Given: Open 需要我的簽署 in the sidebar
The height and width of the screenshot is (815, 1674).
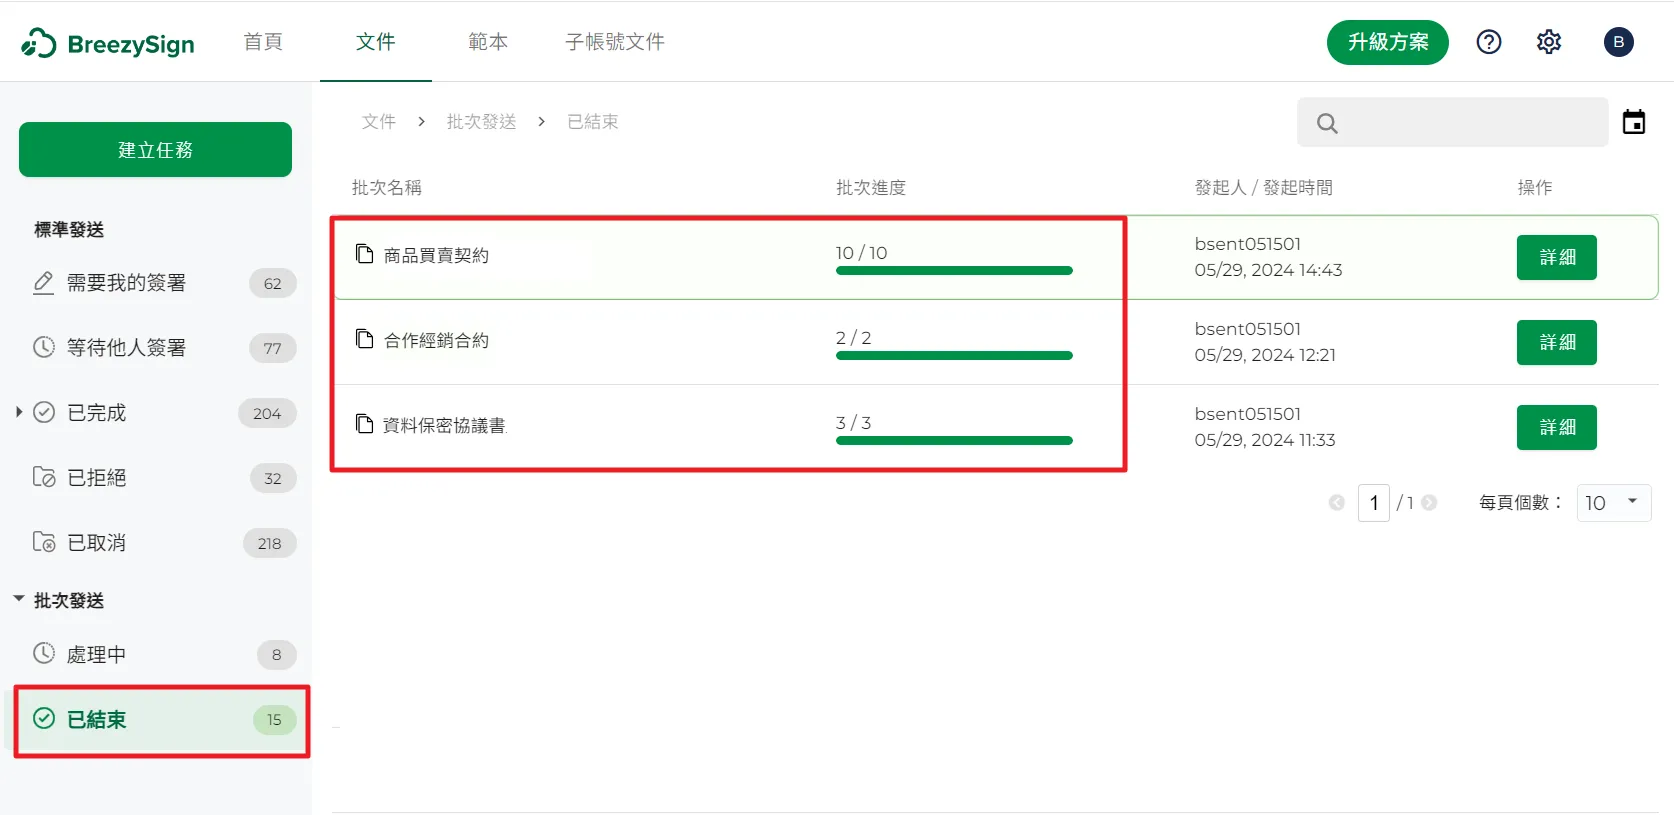Looking at the screenshot, I should tap(126, 283).
